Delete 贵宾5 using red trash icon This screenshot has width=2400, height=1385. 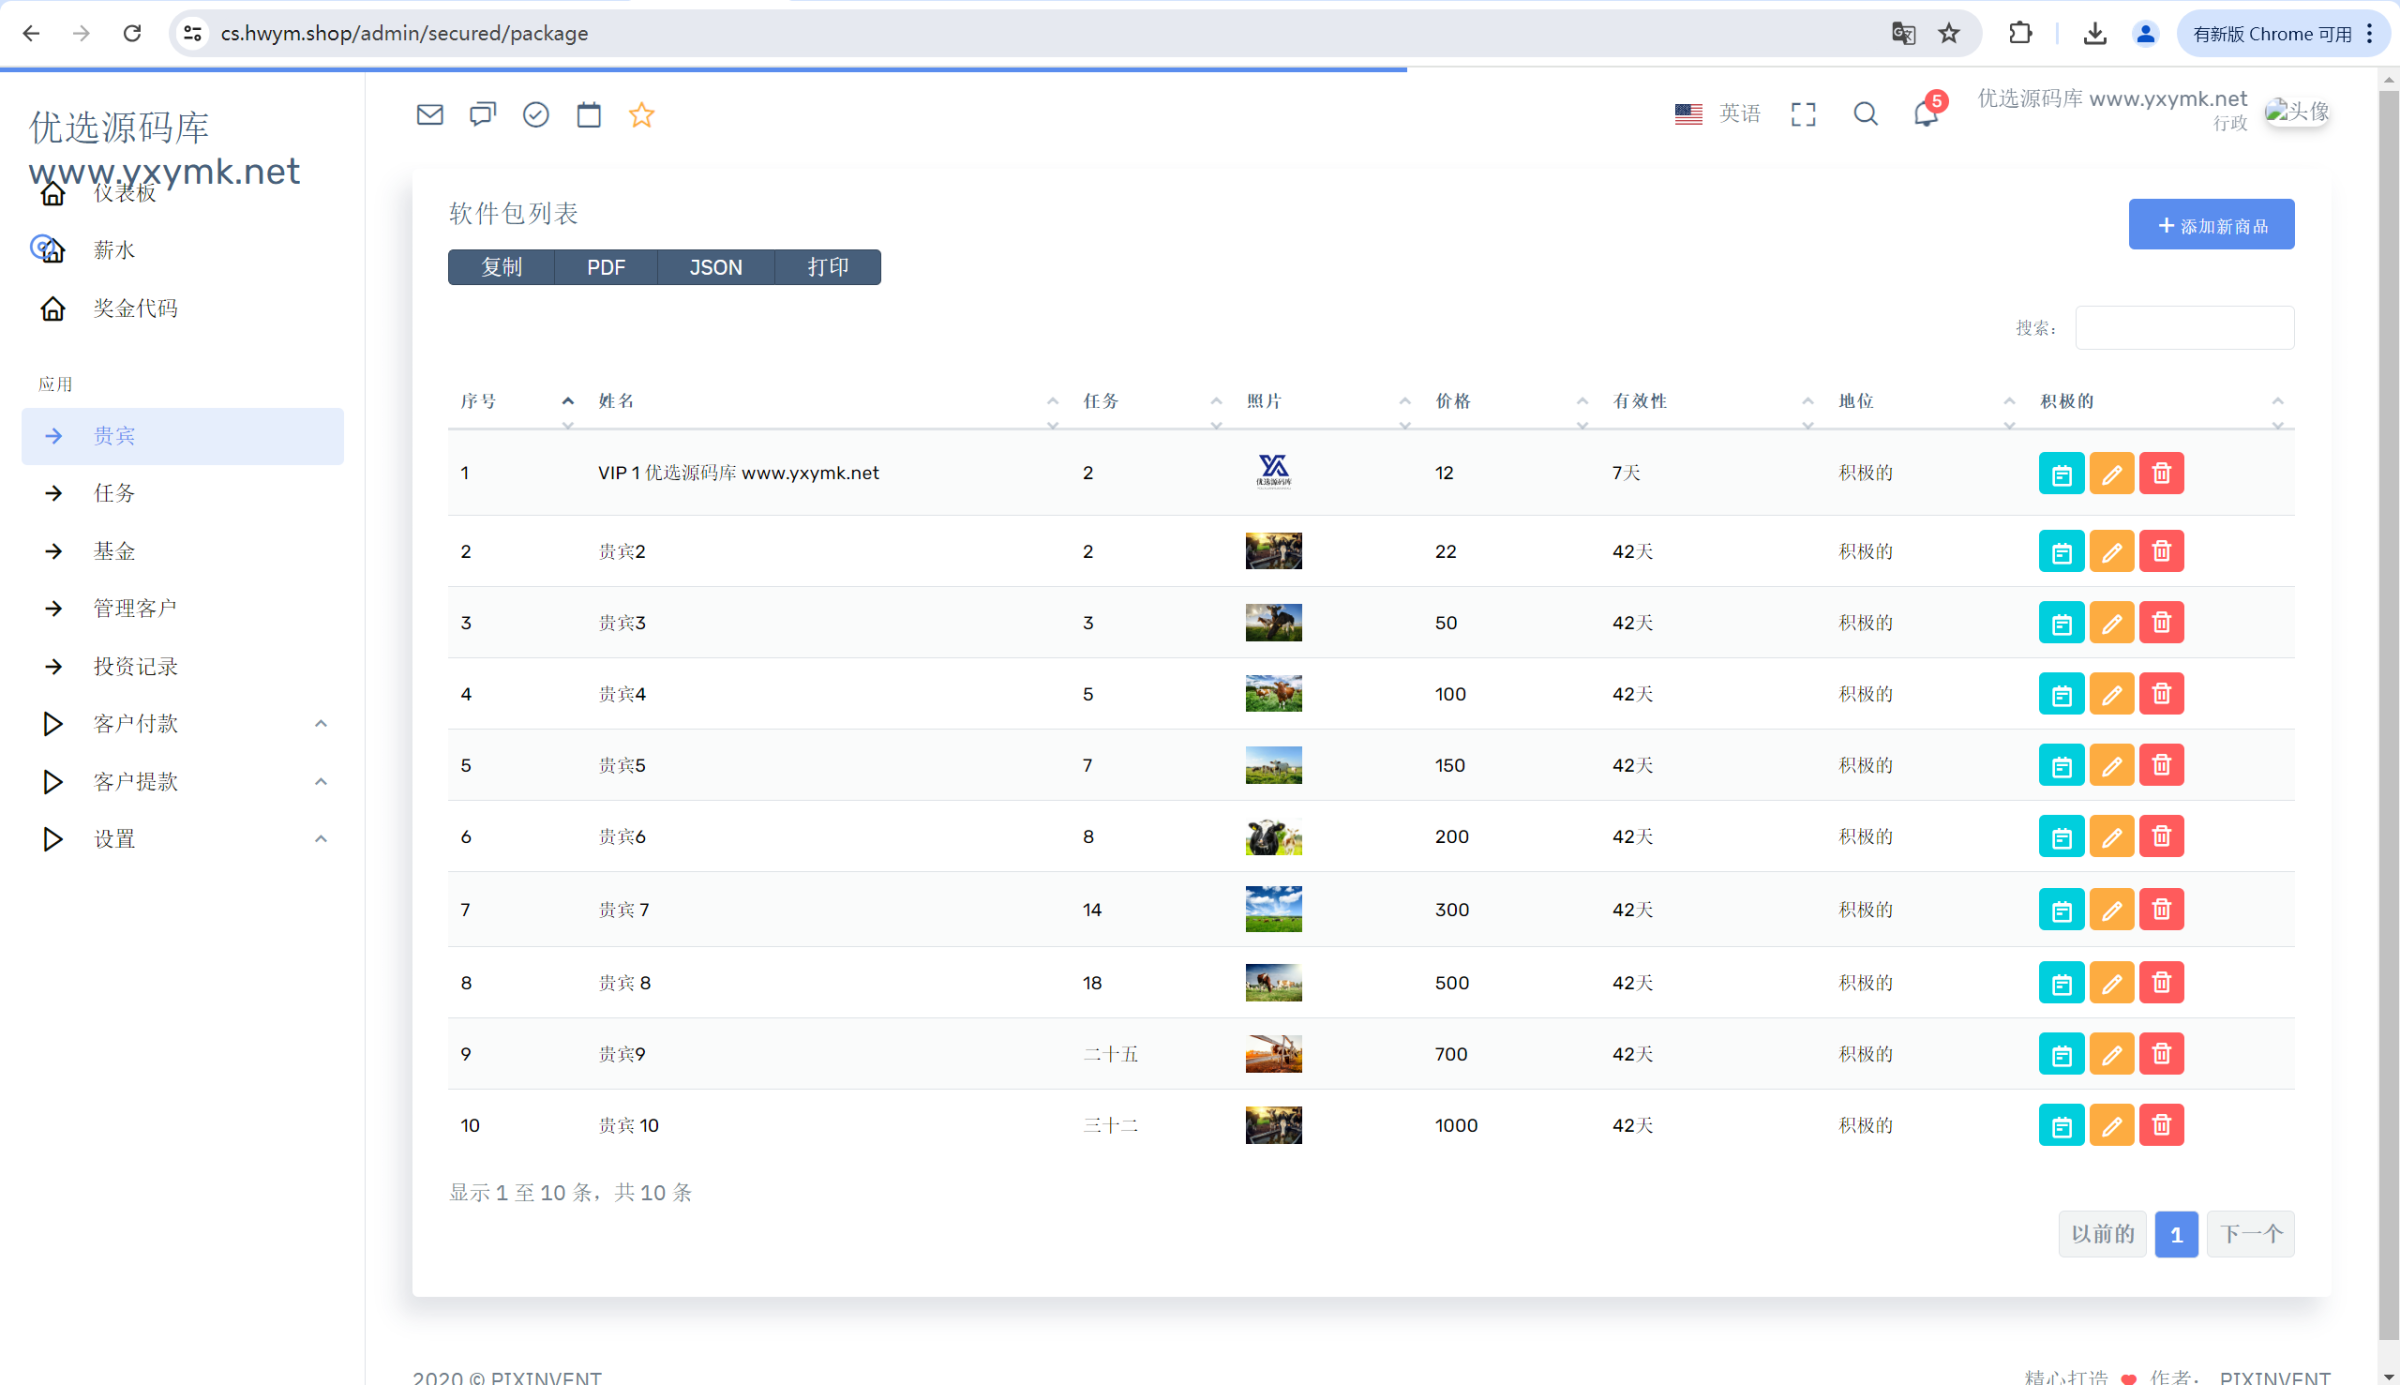coord(2161,765)
